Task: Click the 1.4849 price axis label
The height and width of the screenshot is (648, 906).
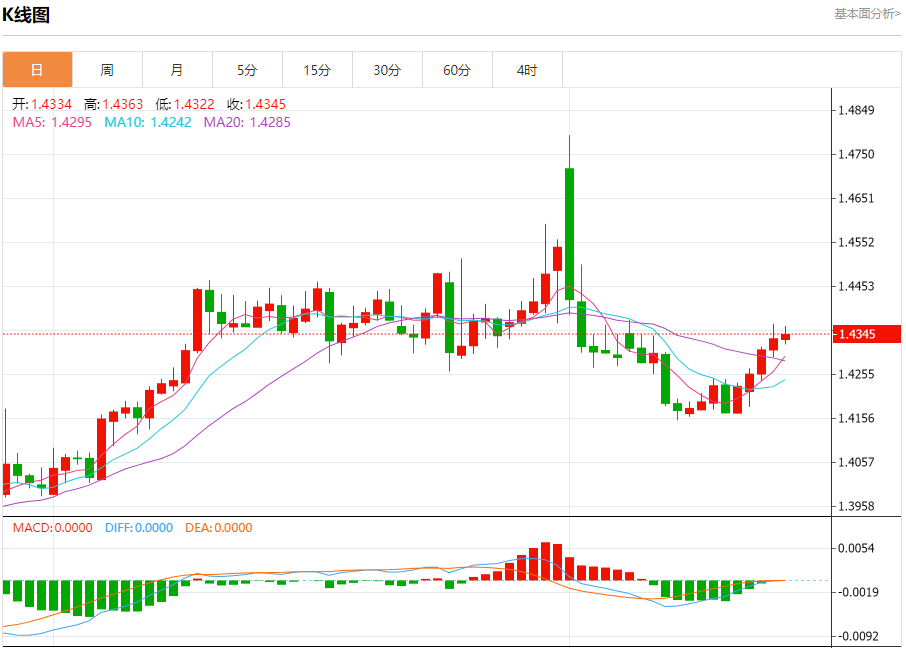Action: 856,110
